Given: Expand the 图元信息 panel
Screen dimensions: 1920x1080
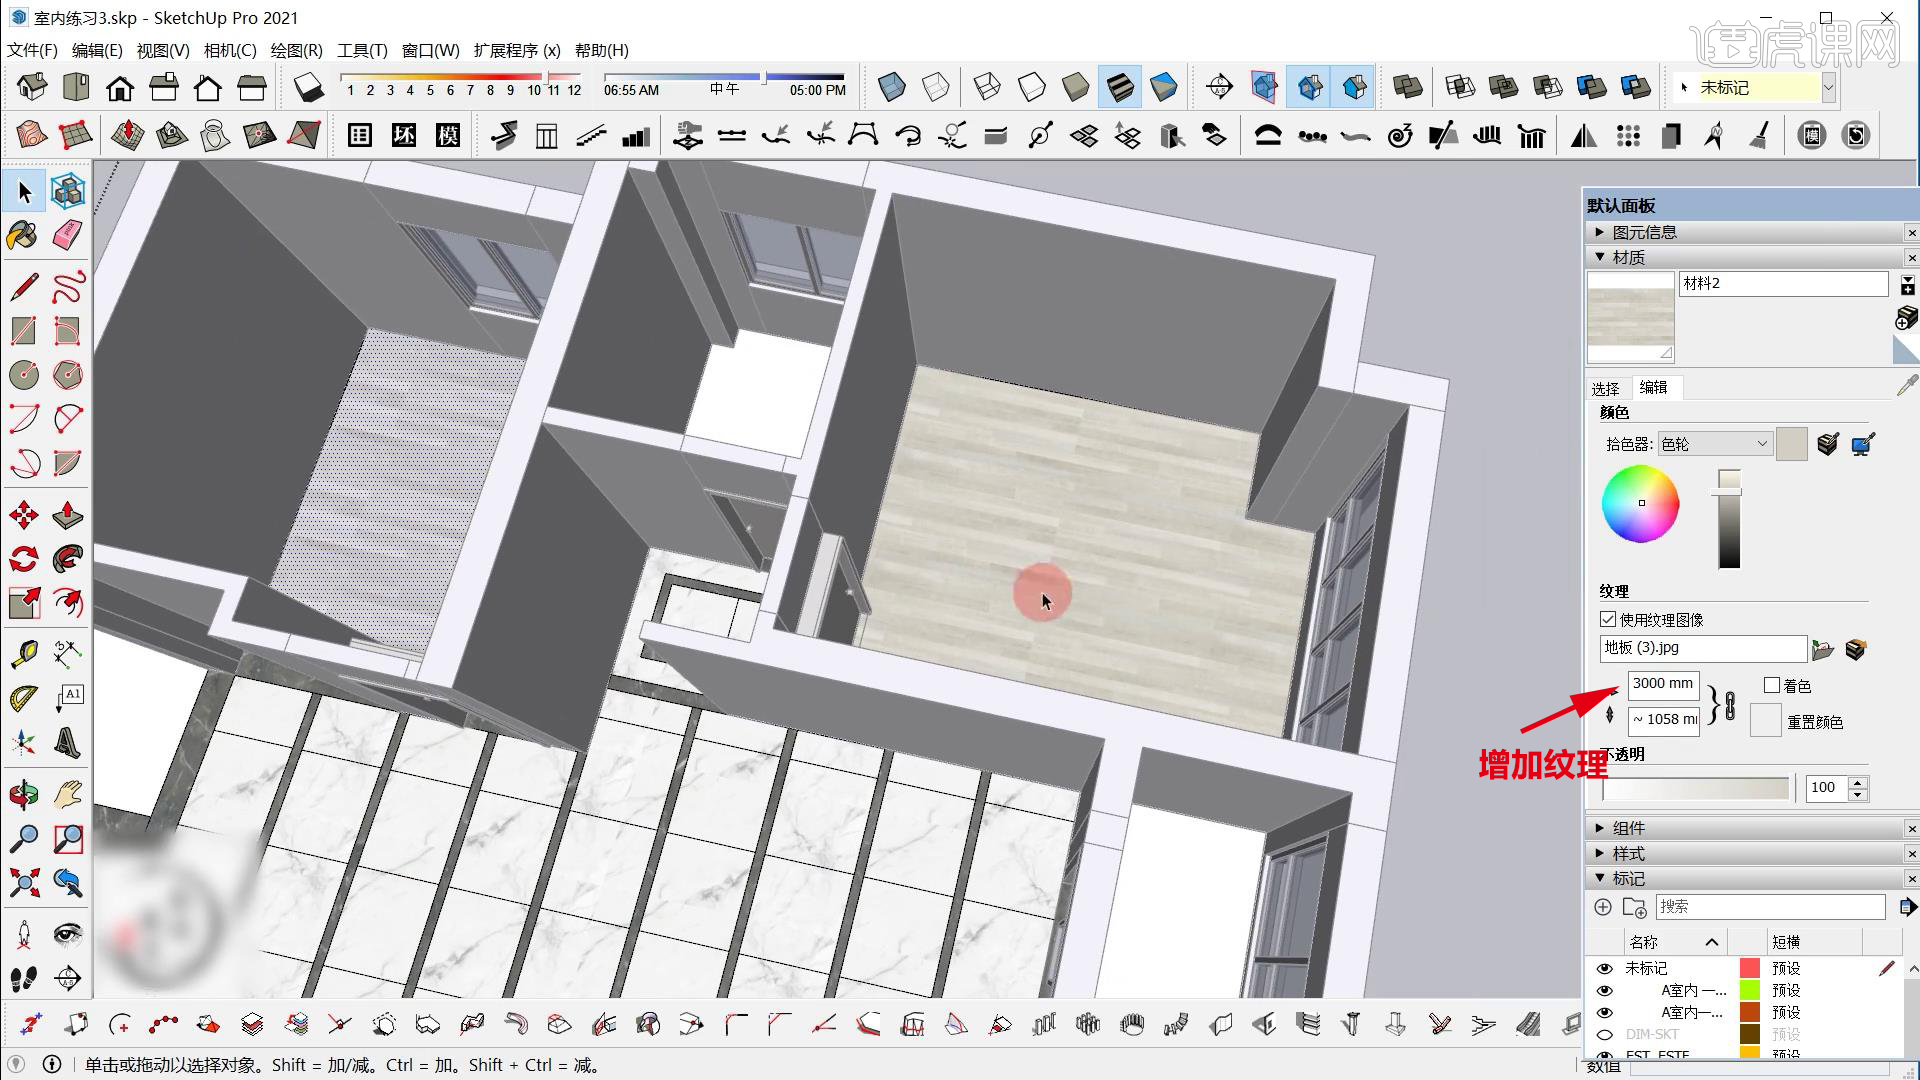Looking at the screenshot, I should click(1600, 232).
